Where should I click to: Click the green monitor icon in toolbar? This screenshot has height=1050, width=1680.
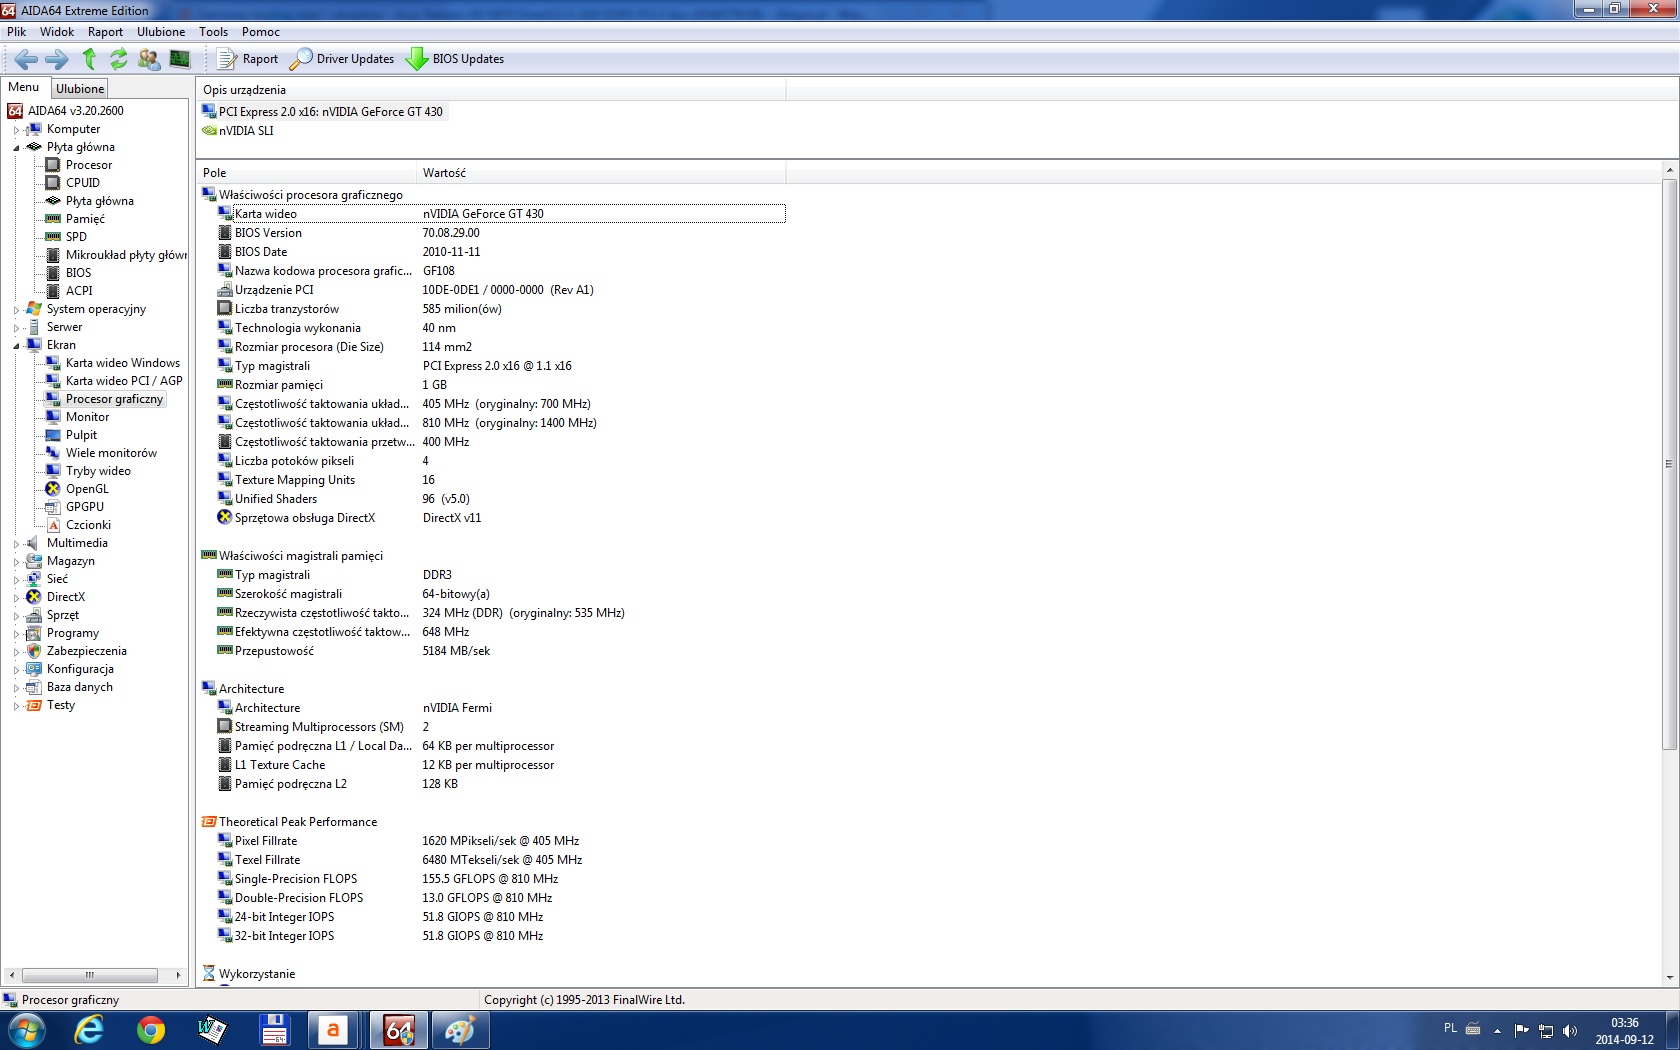coord(180,59)
